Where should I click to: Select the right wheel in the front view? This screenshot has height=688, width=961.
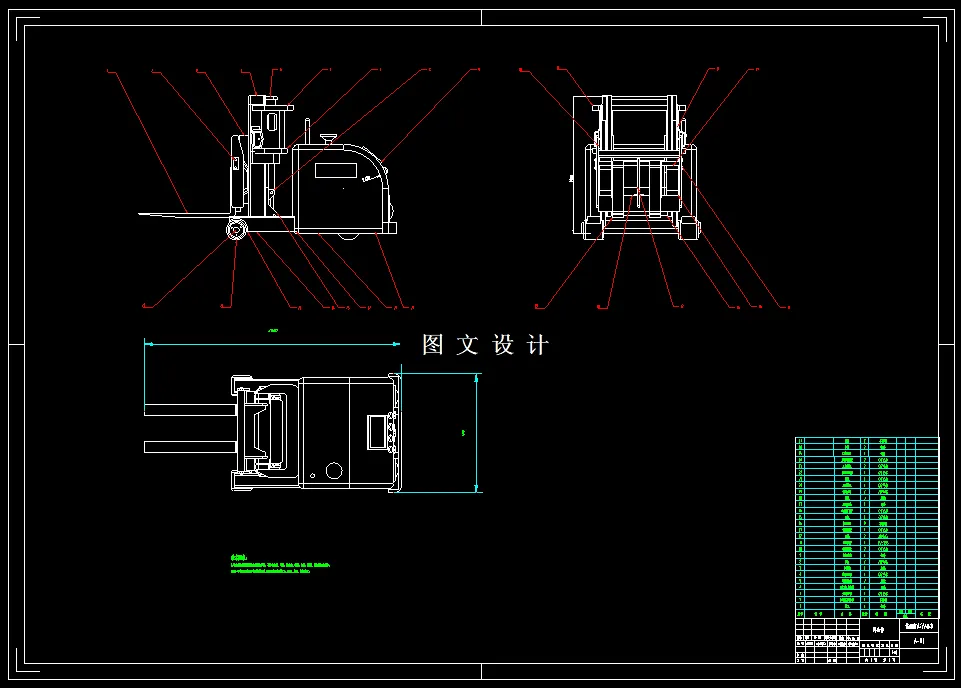click(689, 230)
